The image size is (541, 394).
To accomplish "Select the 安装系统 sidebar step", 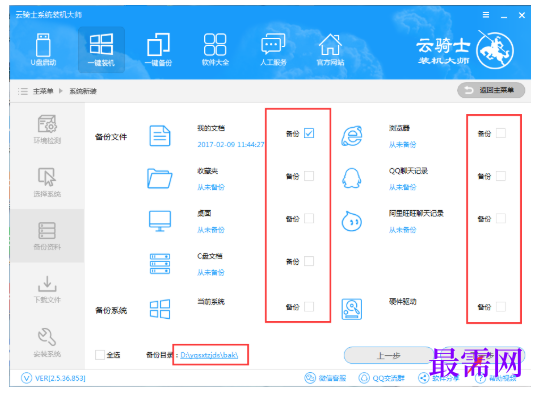I will [x=47, y=342].
